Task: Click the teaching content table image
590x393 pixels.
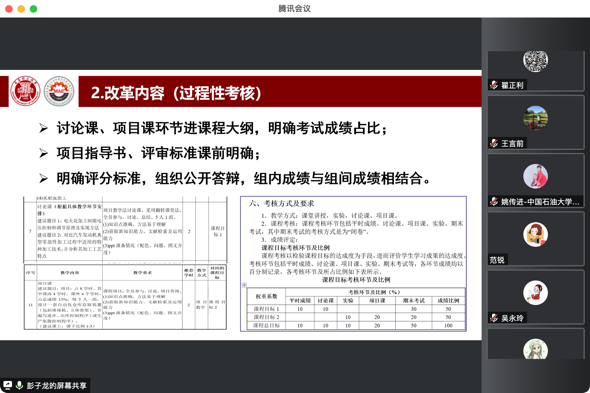Action: click(125, 263)
